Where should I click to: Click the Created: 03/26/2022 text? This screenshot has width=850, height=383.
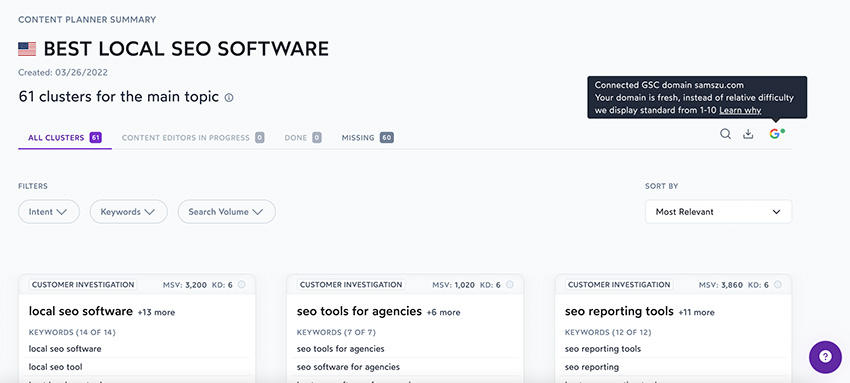click(63, 73)
